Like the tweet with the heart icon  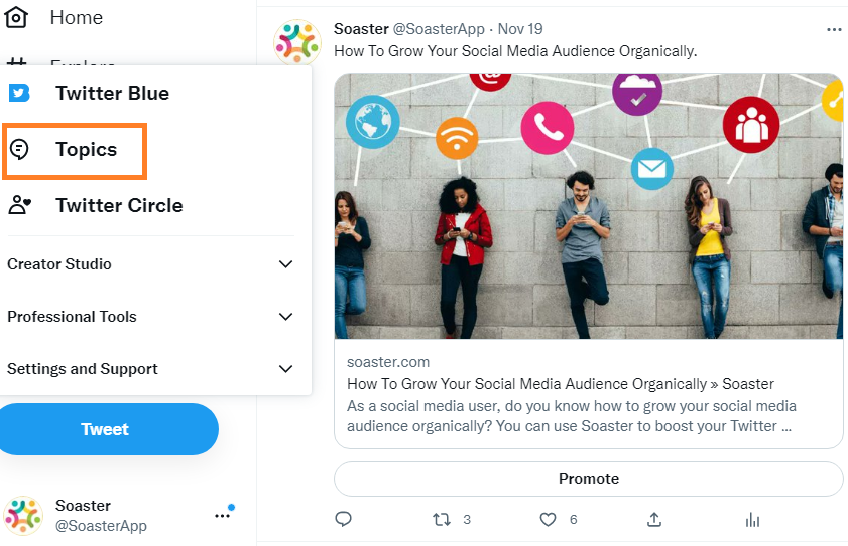point(548,520)
